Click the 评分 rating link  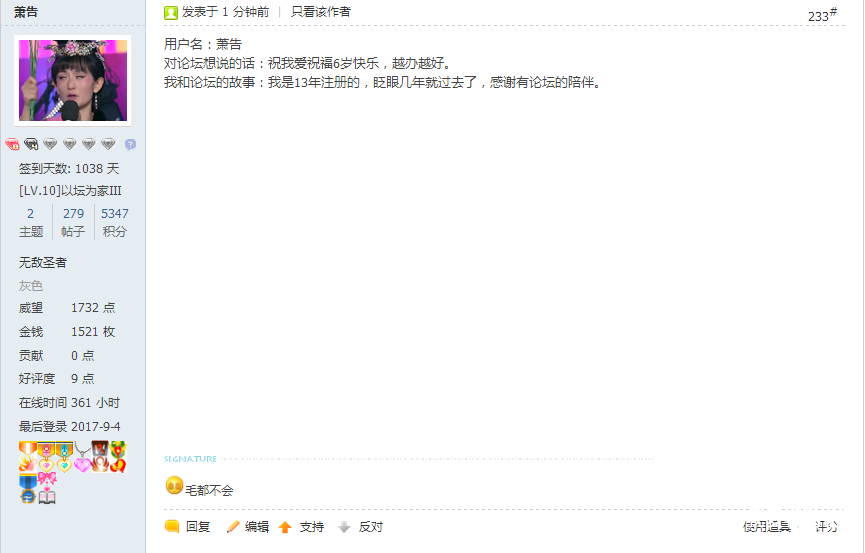(x=826, y=527)
